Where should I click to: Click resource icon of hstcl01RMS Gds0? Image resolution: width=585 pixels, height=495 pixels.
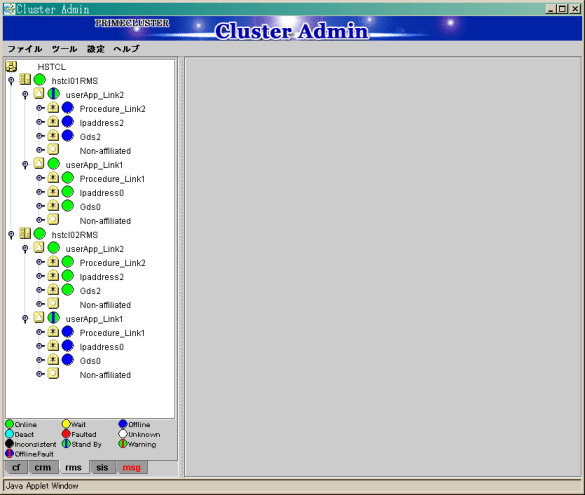[53, 206]
